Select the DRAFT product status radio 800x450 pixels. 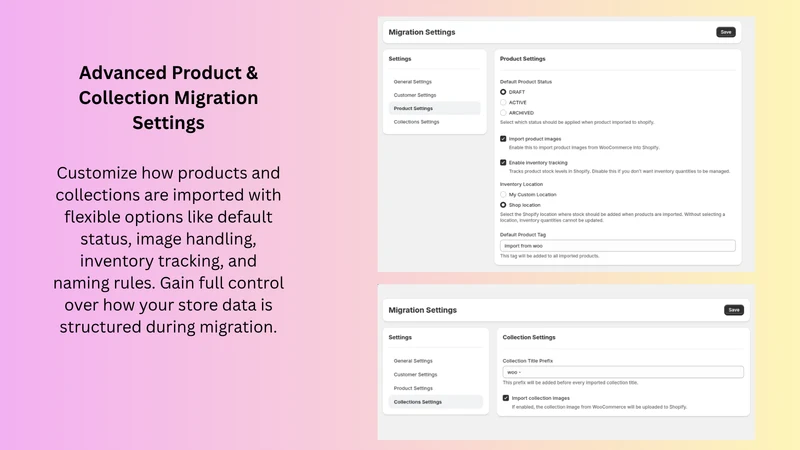[503, 92]
